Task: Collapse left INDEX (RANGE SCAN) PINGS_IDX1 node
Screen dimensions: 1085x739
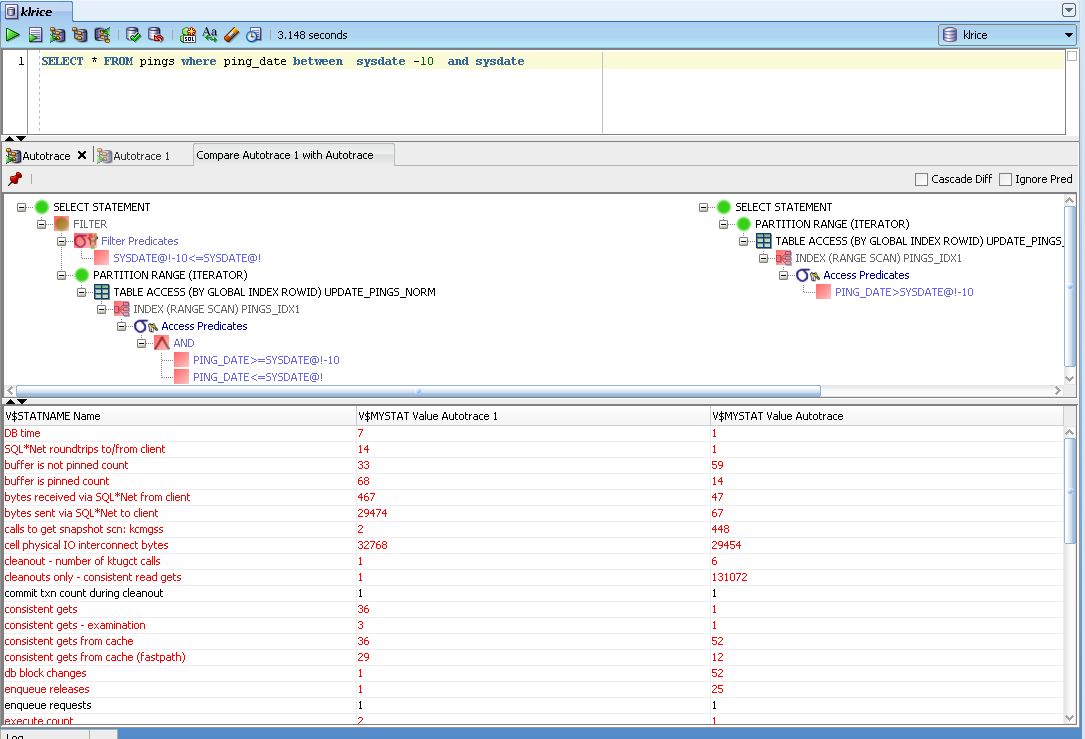Action: pos(102,309)
